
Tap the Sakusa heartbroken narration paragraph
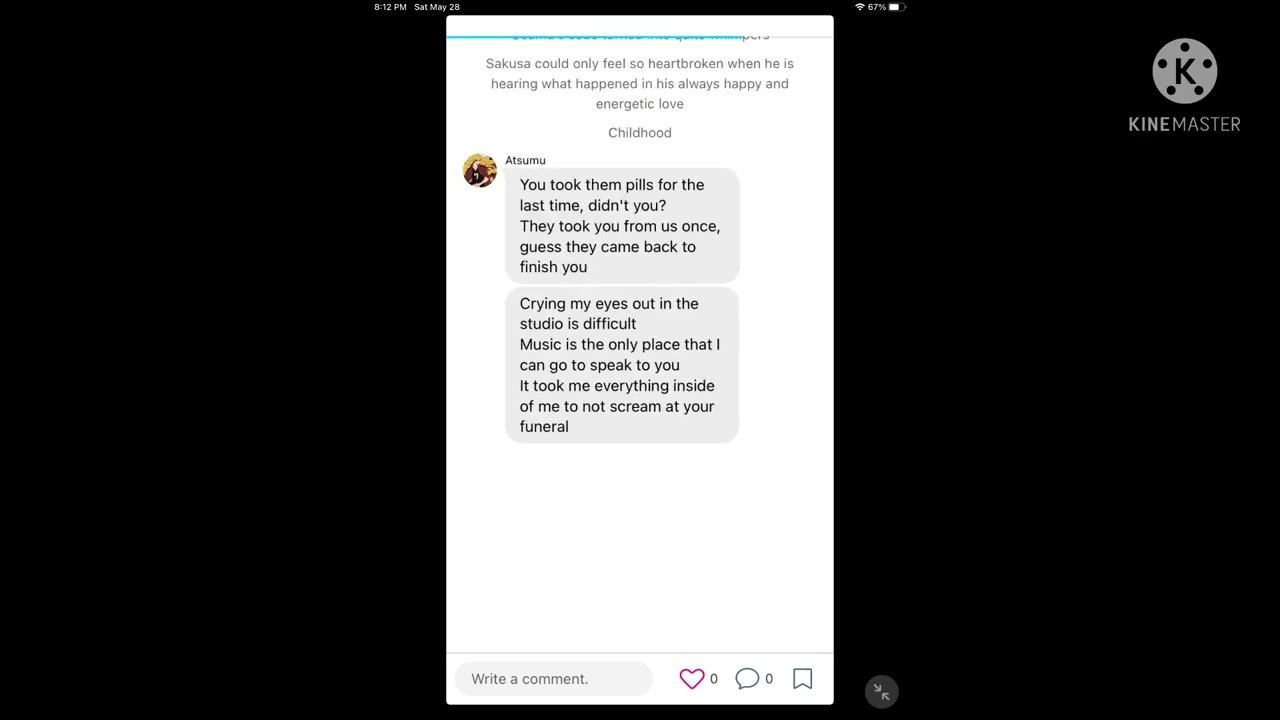click(x=640, y=83)
